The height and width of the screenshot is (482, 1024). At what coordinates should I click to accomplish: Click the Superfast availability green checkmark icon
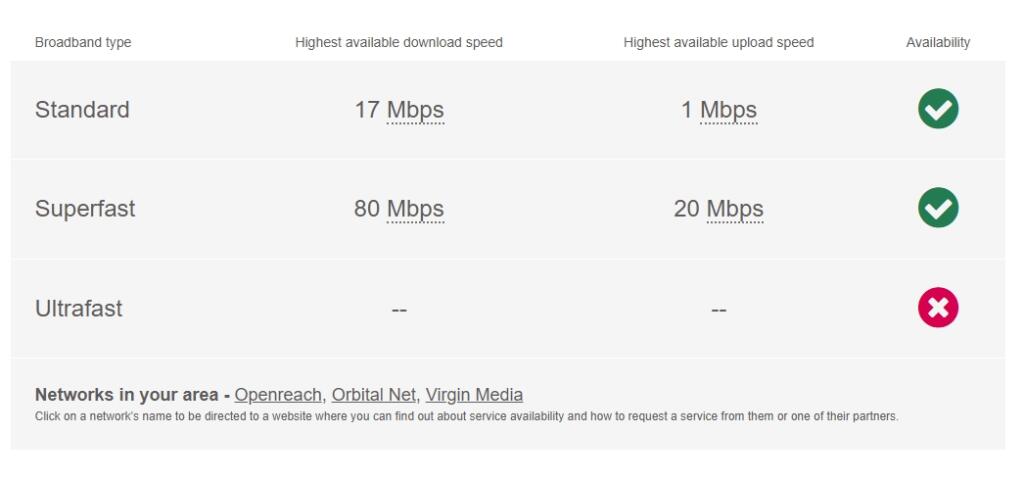pos(938,208)
